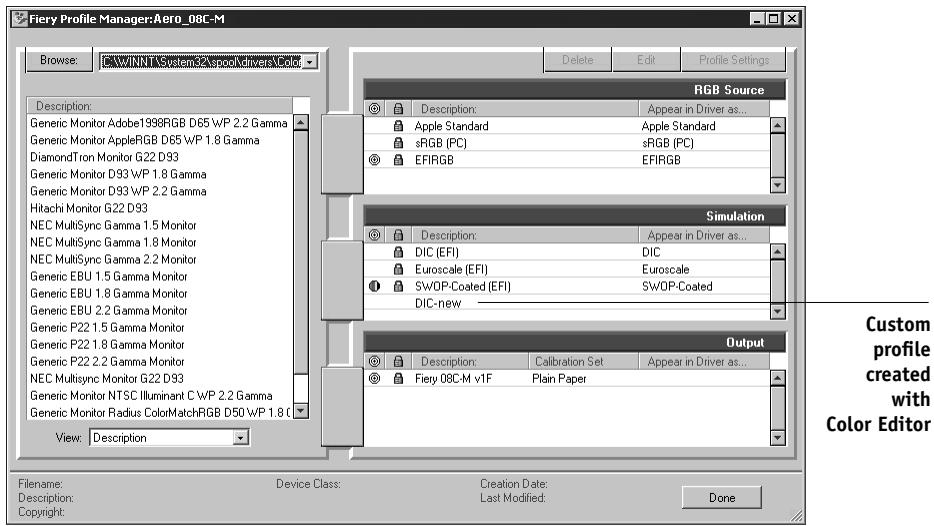Click lock icon in Output header
This screenshot has height=526, width=934.
(398, 362)
